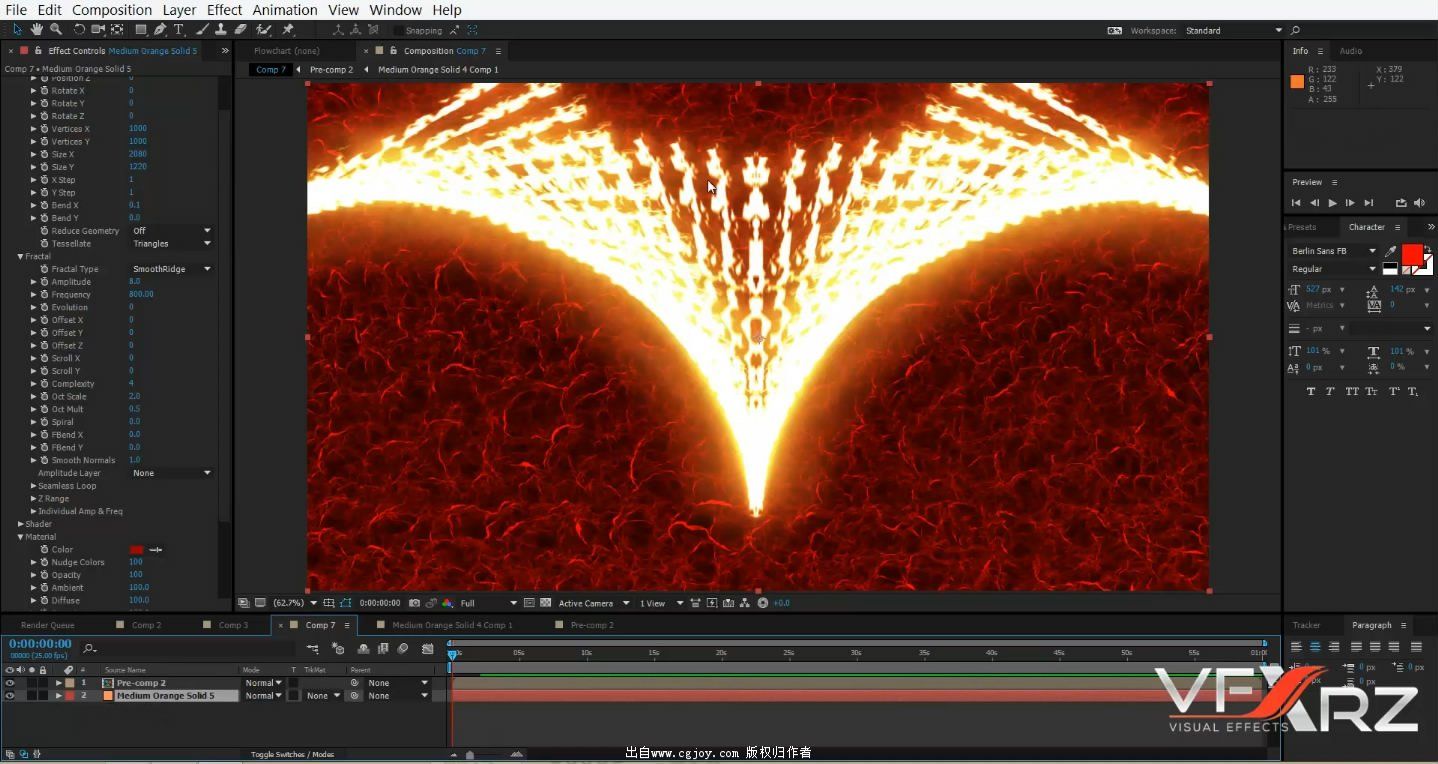
Task: Select the Pan Behind anchor point tool
Action: (x=117, y=30)
